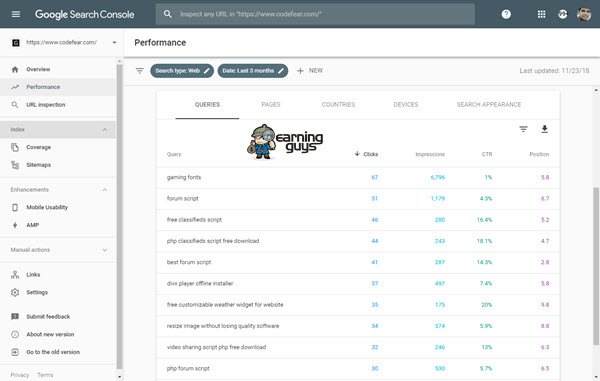Click the About new version info icon

coord(15,334)
